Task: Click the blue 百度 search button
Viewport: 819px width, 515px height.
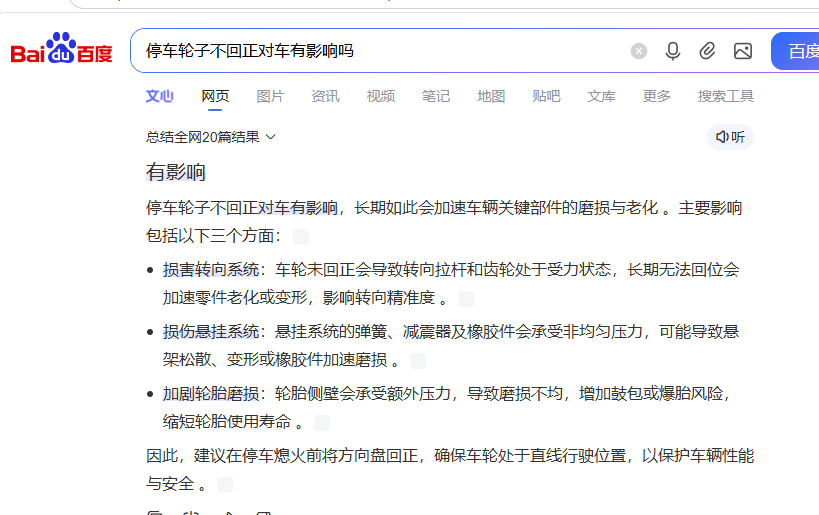Action: coord(795,51)
